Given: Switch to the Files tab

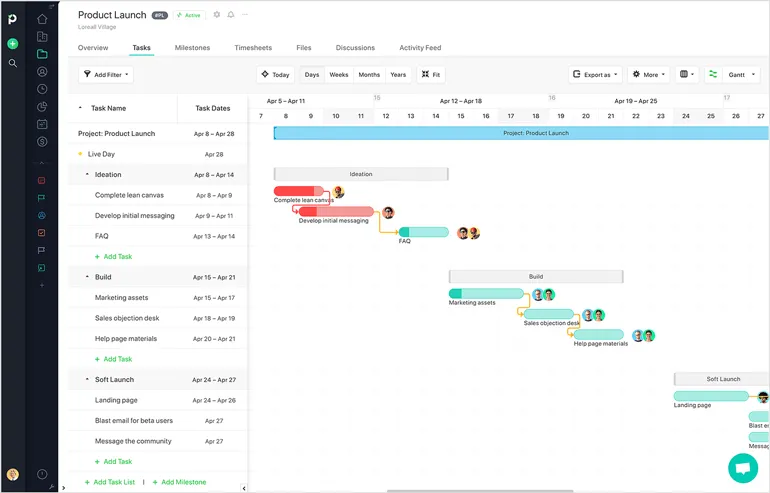Looking at the screenshot, I should click(x=303, y=48).
